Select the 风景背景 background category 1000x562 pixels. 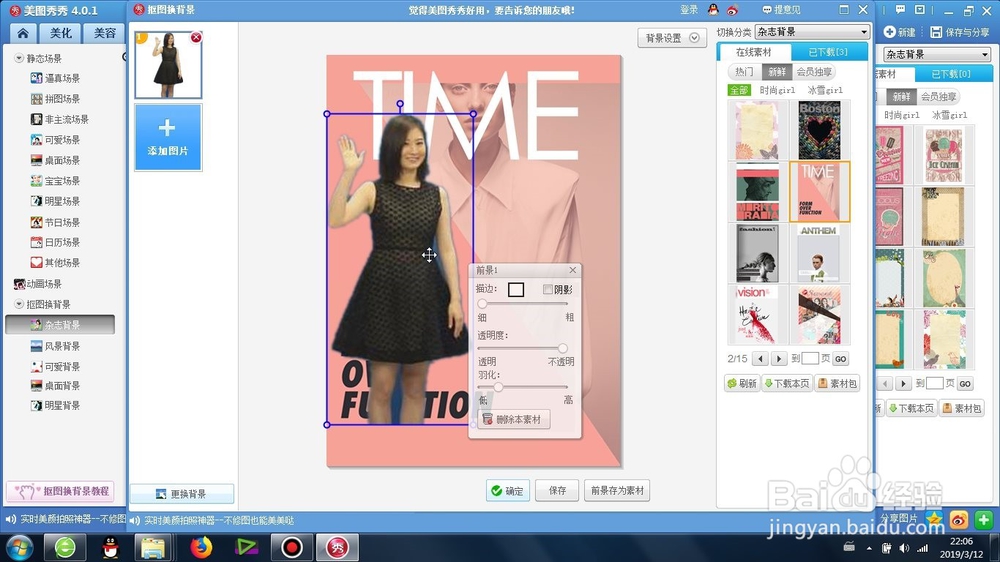(55, 346)
